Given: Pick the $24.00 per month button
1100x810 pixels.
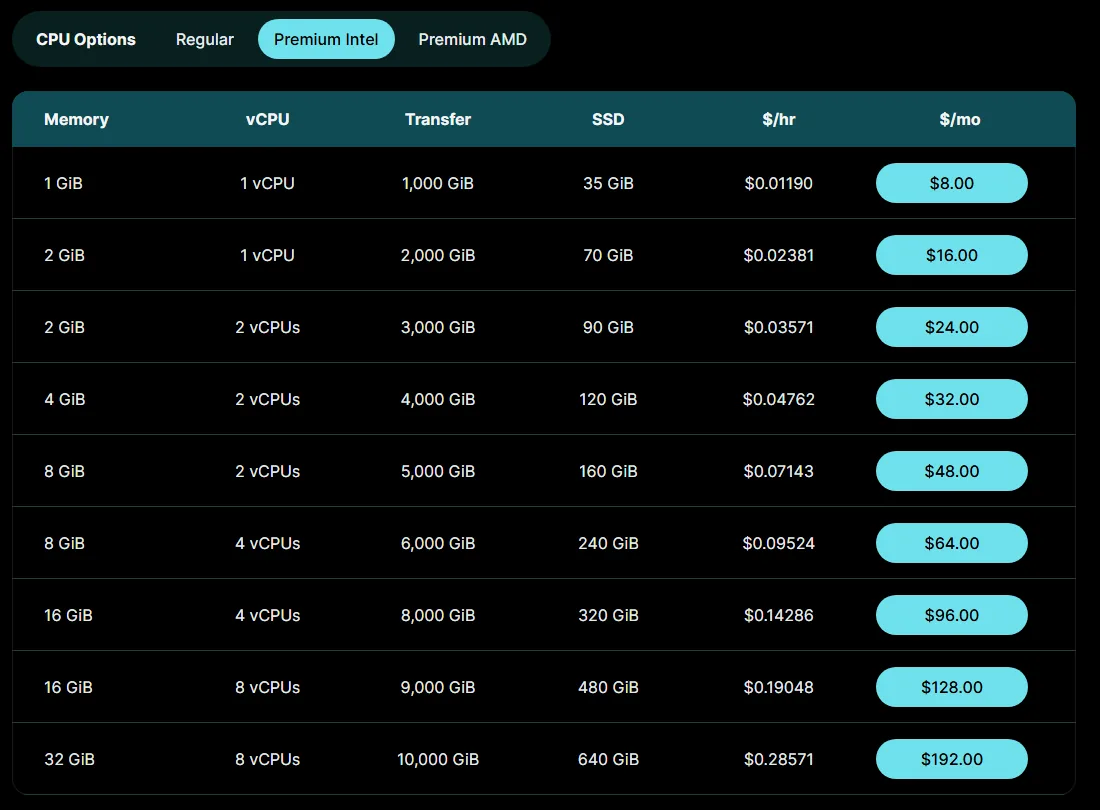Looking at the screenshot, I should click(951, 328).
